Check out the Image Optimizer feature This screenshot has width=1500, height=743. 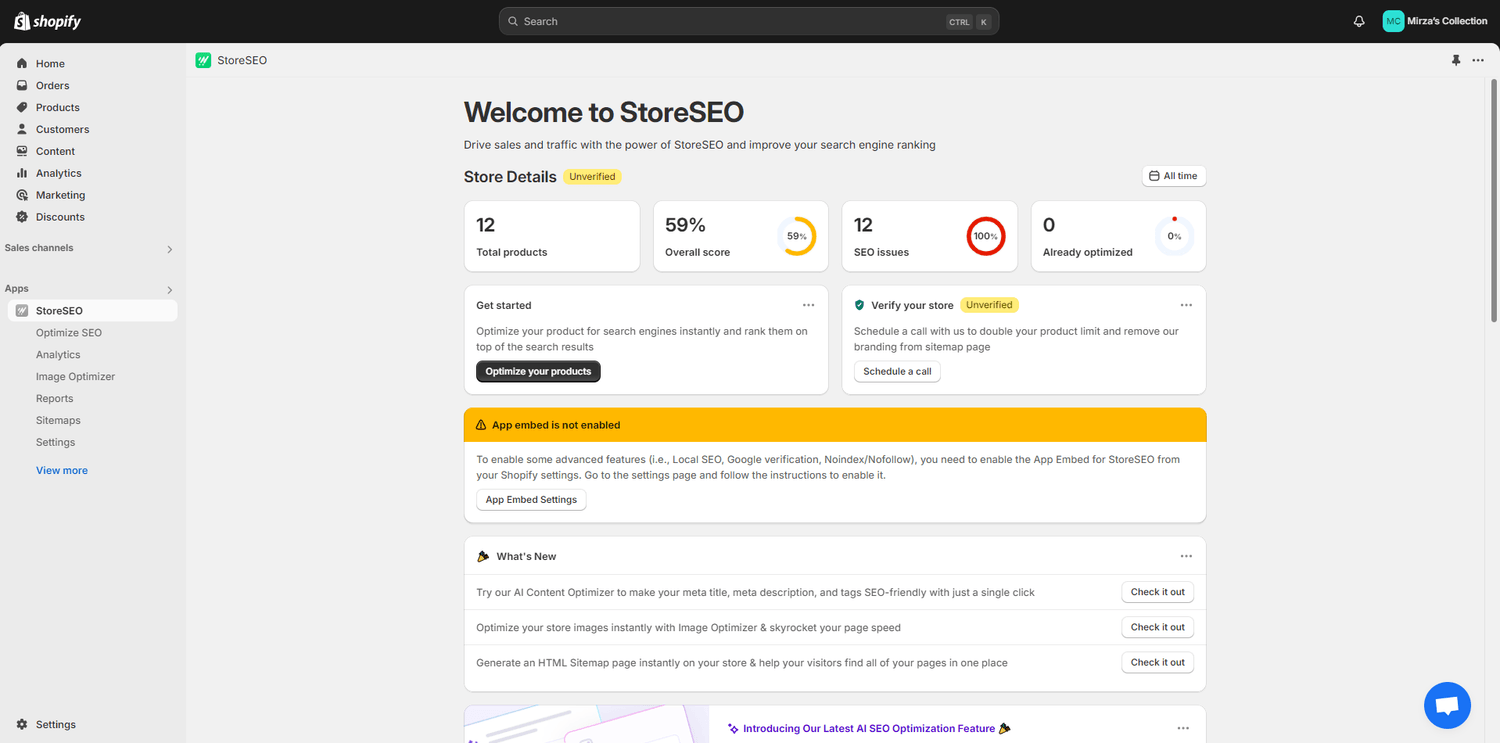1157,627
